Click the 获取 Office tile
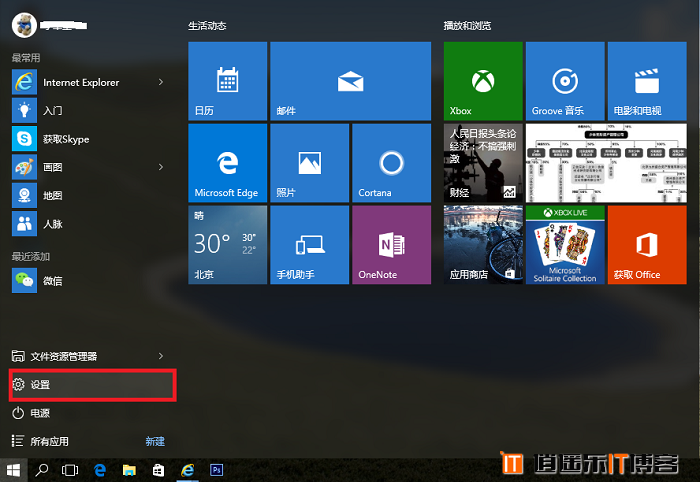The image size is (700, 482). click(x=647, y=245)
